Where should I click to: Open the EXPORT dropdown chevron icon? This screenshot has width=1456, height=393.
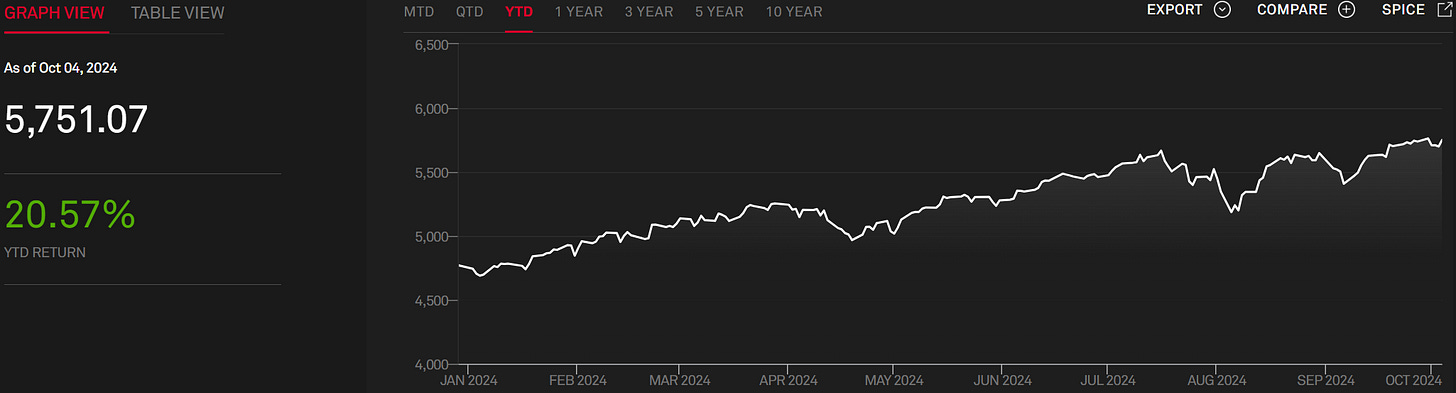point(1222,10)
